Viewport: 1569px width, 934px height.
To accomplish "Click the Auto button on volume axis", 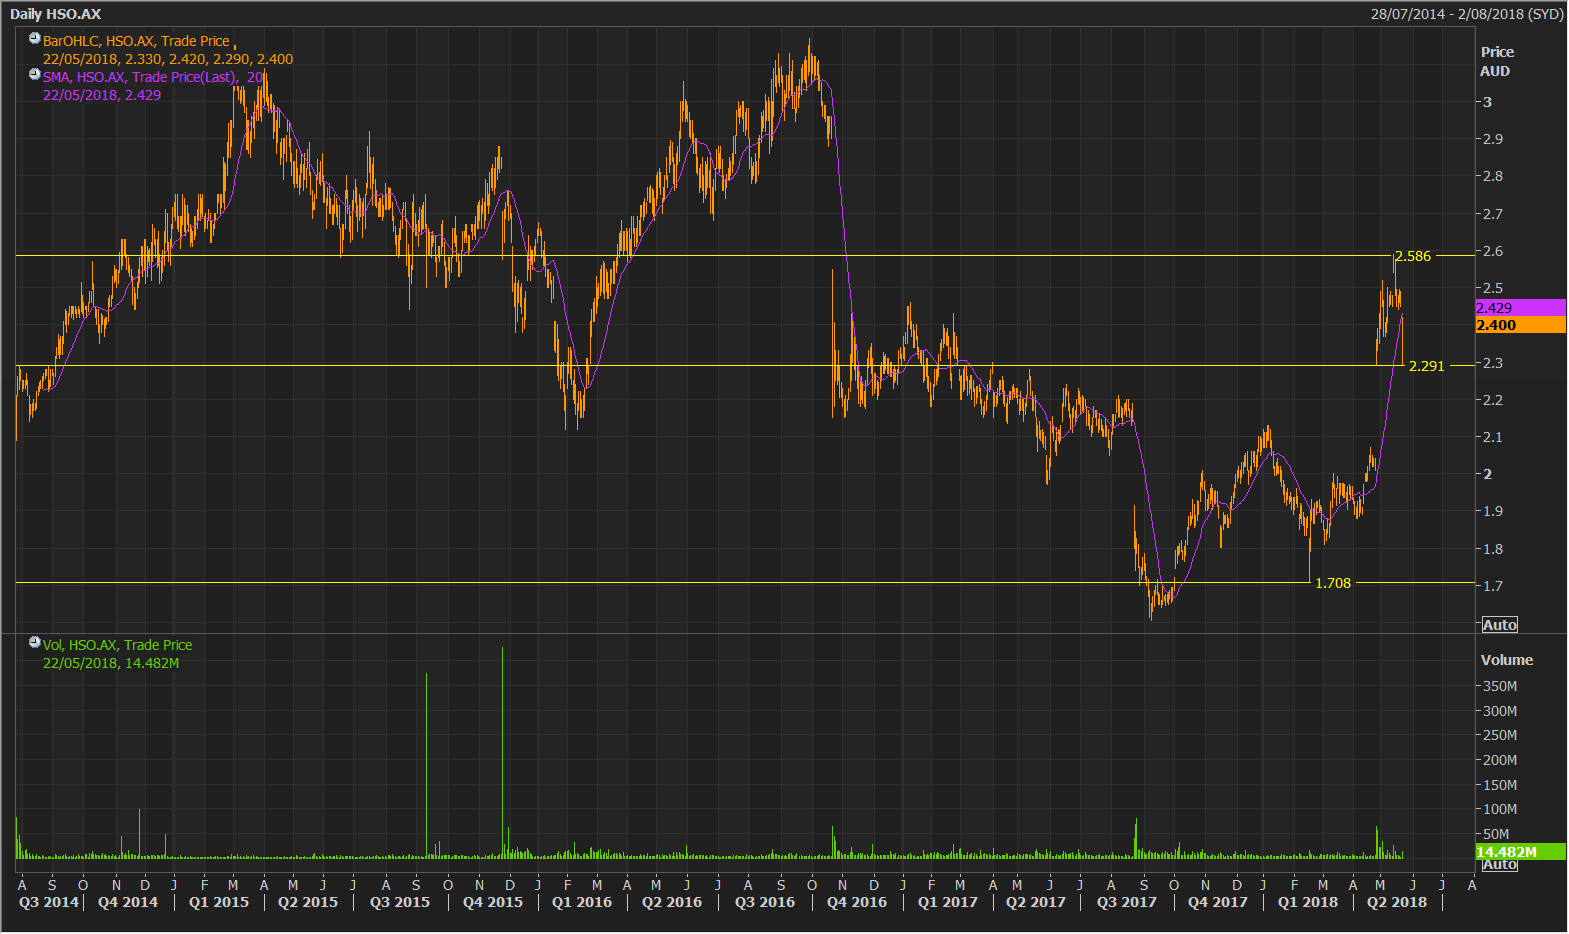I will tap(1499, 865).
